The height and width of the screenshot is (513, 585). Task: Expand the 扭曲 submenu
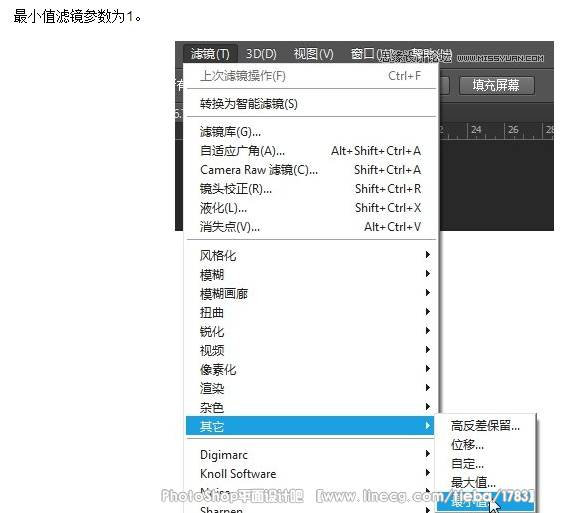(x=311, y=313)
